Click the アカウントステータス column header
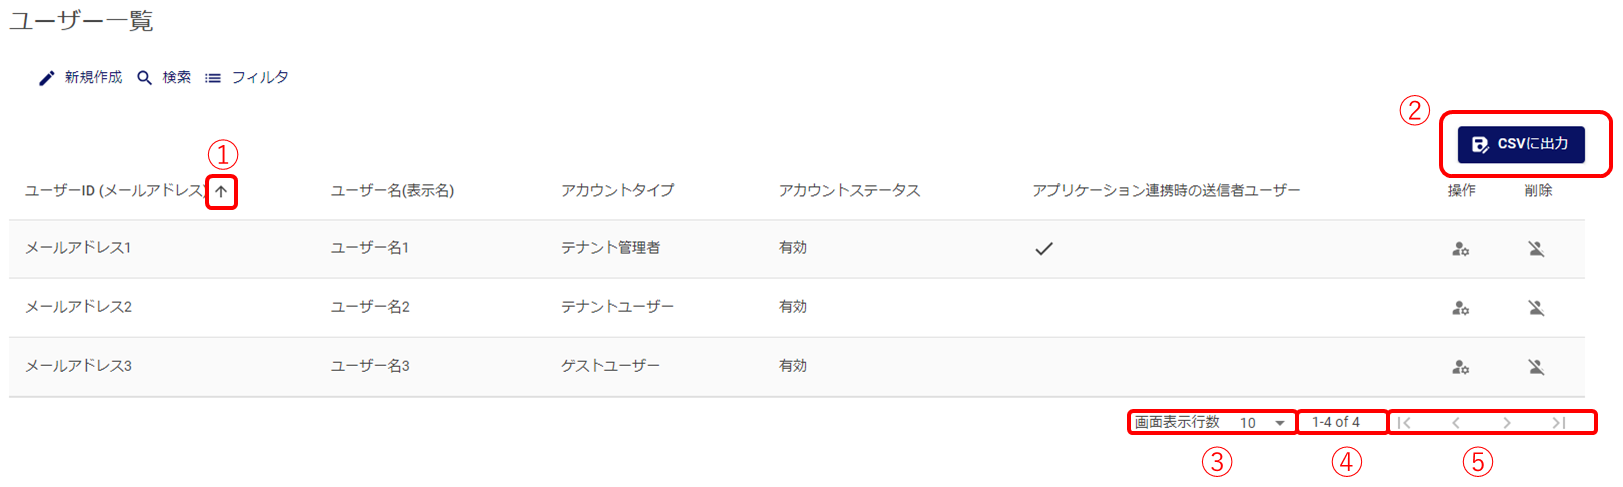Image resolution: width=1623 pixels, height=487 pixels. coord(849,190)
